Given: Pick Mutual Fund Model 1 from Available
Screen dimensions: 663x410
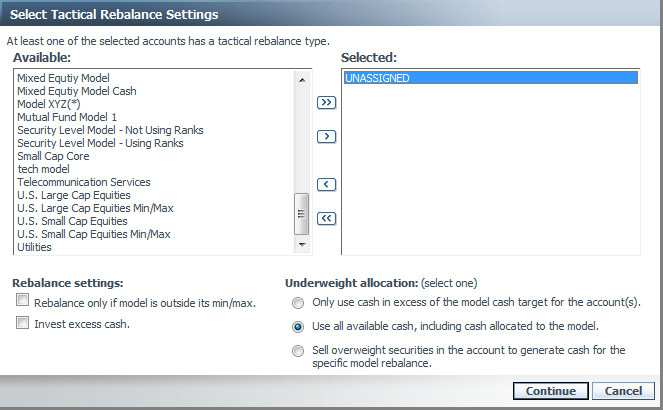Looking at the screenshot, I should (x=67, y=117).
